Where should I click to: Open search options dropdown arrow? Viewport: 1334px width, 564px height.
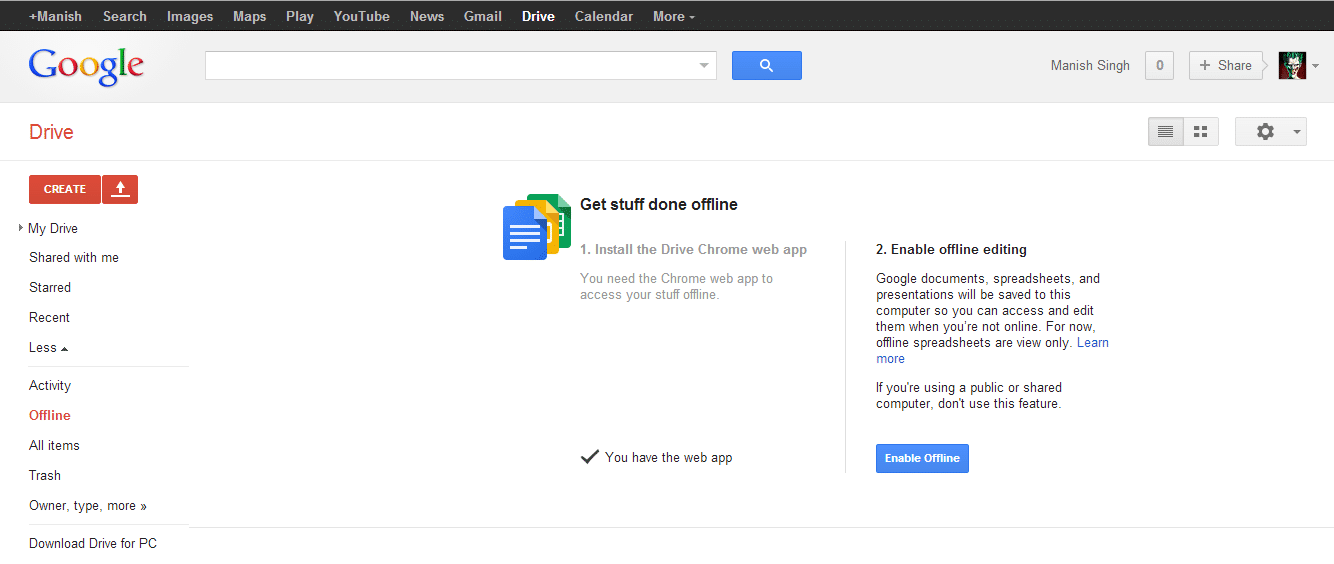(704, 66)
